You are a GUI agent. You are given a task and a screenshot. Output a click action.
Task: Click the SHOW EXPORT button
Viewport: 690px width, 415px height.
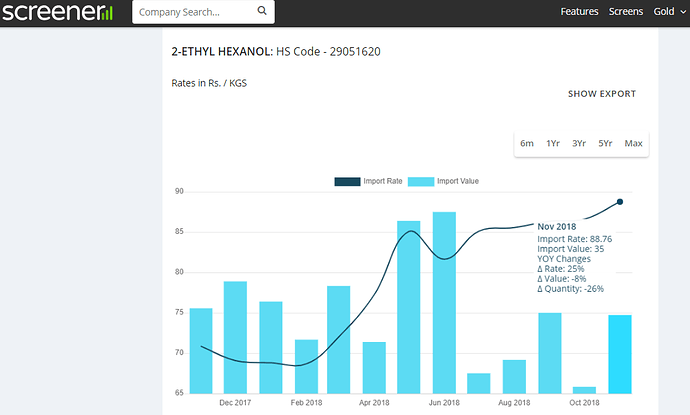[x=601, y=94]
